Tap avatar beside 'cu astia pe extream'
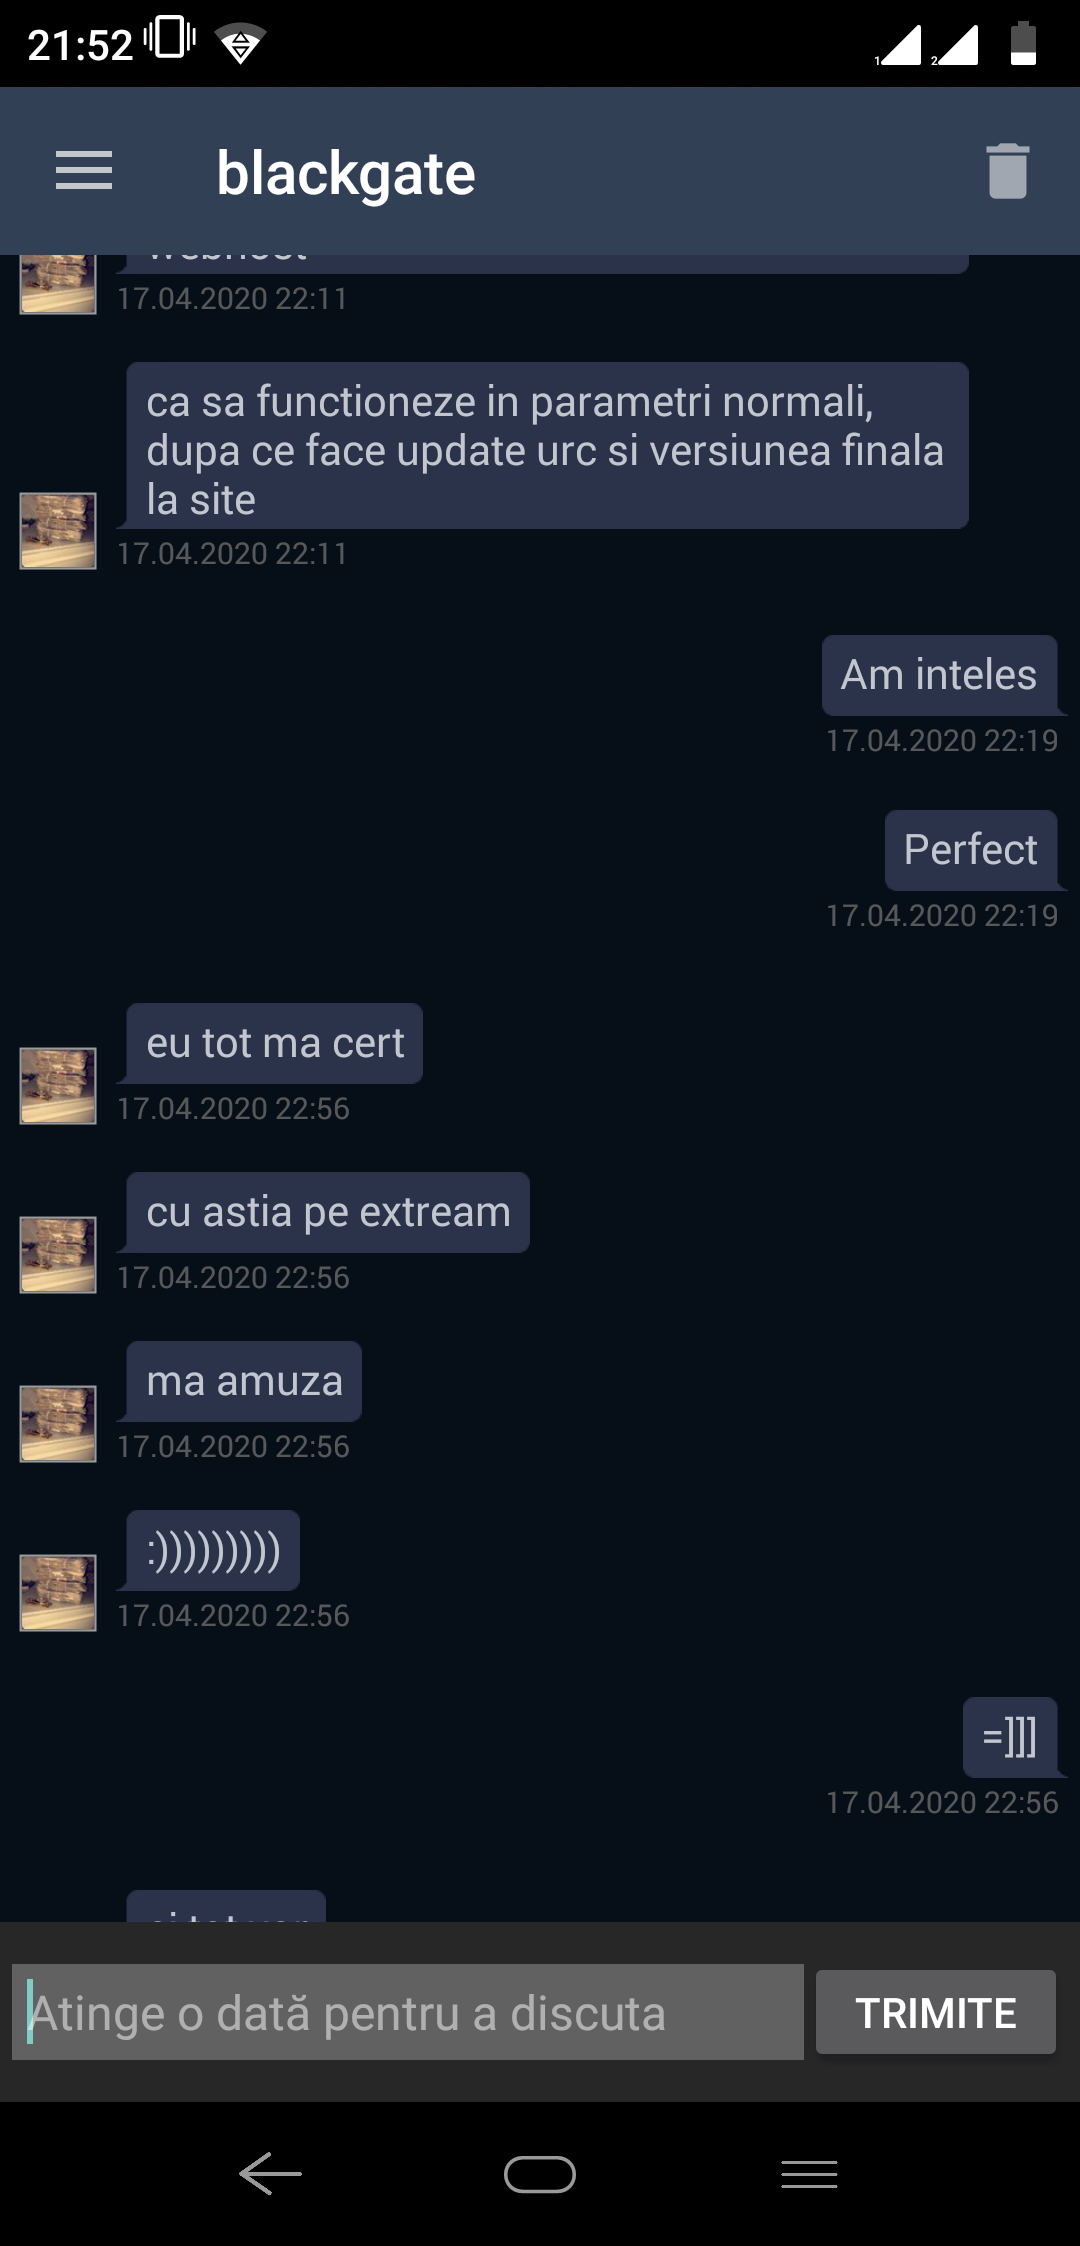The width and height of the screenshot is (1080, 2246). tap(58, 1255)
